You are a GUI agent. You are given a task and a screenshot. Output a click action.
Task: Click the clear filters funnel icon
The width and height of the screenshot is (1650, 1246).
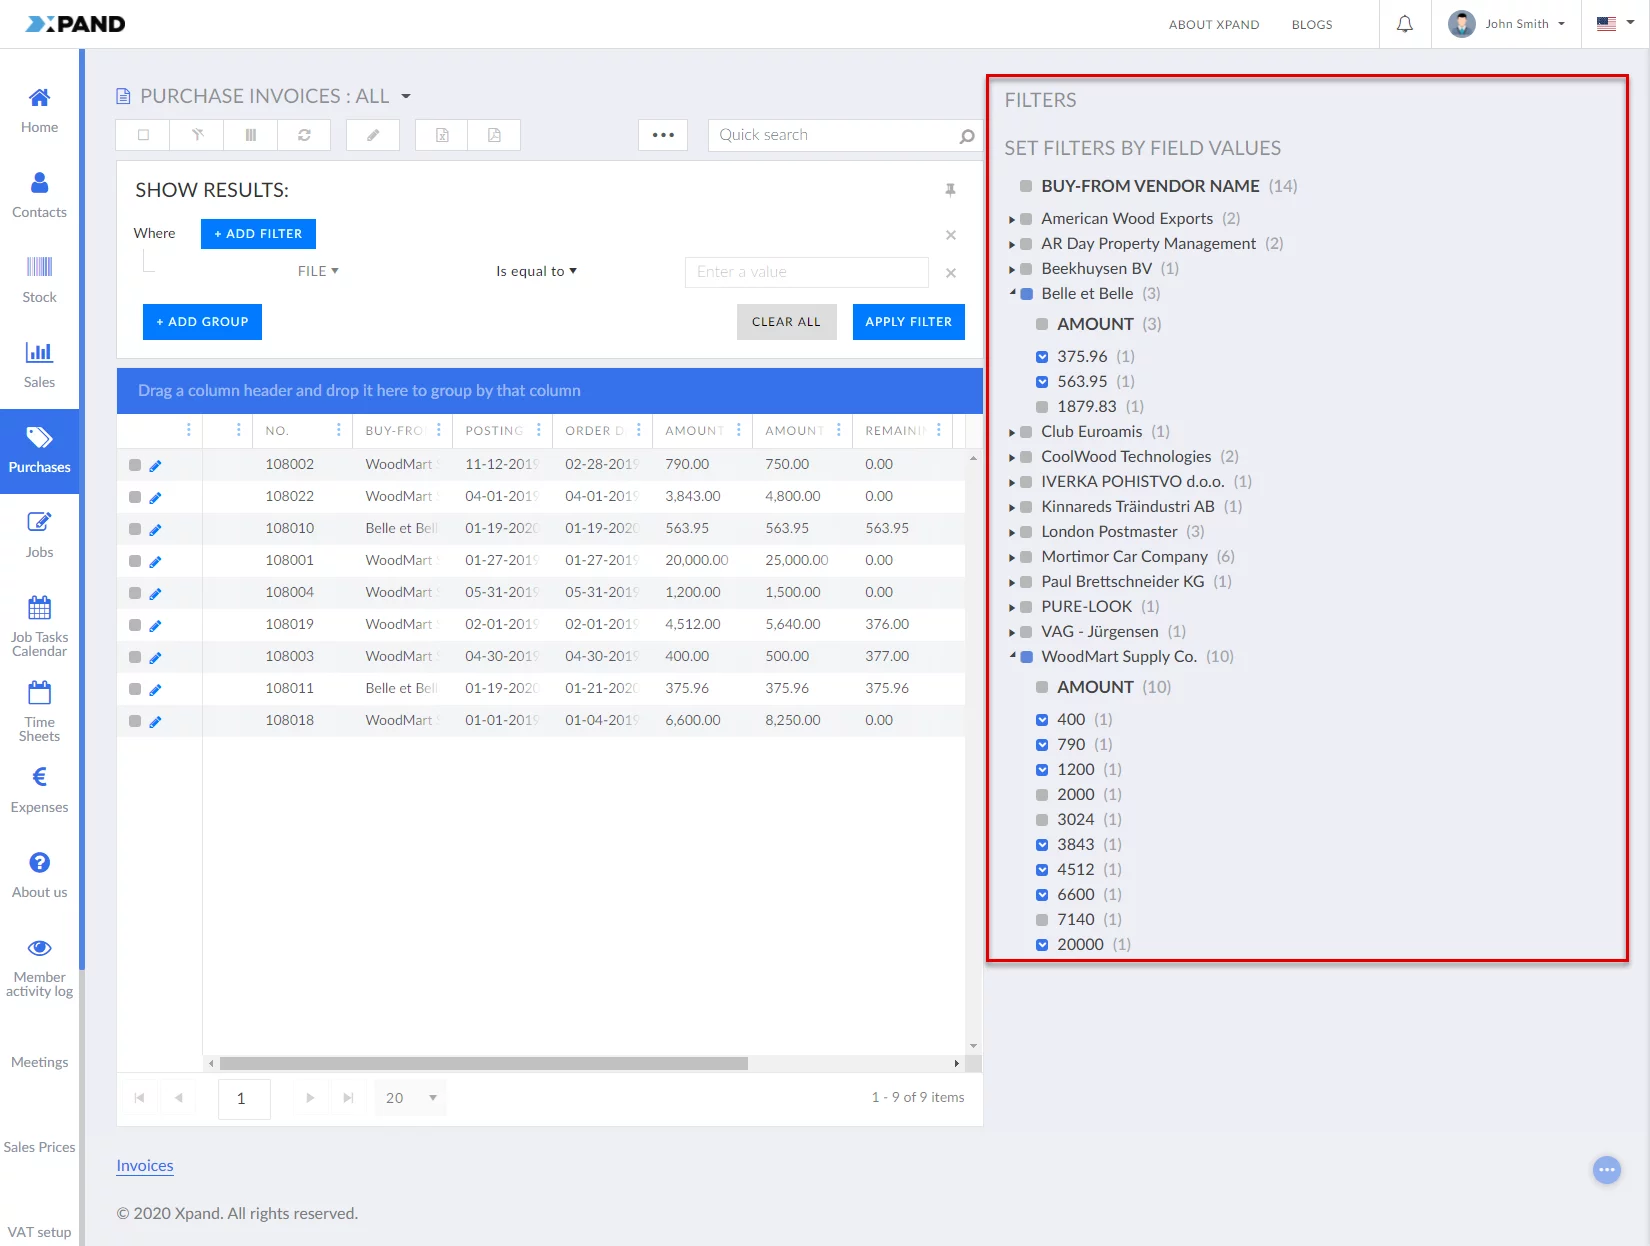pos(197,135)
